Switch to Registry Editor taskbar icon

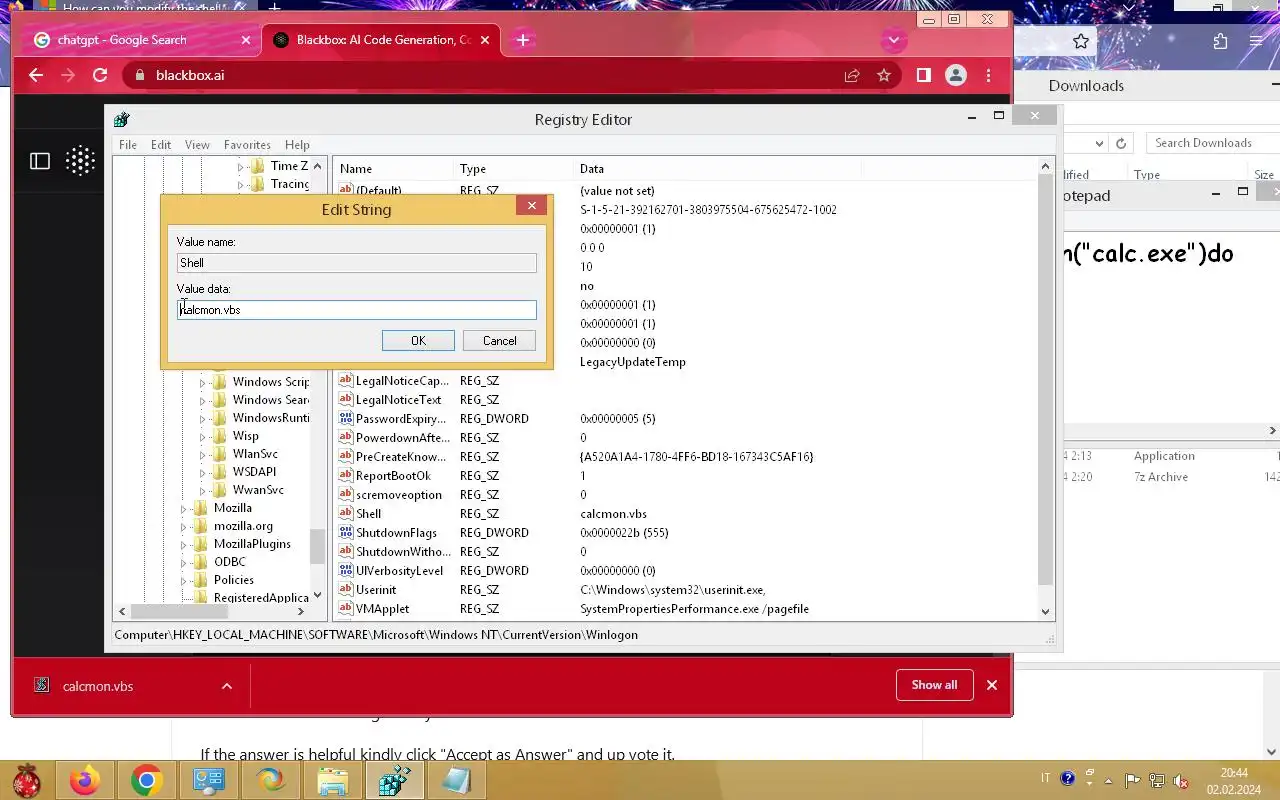[x=394, y=780]
